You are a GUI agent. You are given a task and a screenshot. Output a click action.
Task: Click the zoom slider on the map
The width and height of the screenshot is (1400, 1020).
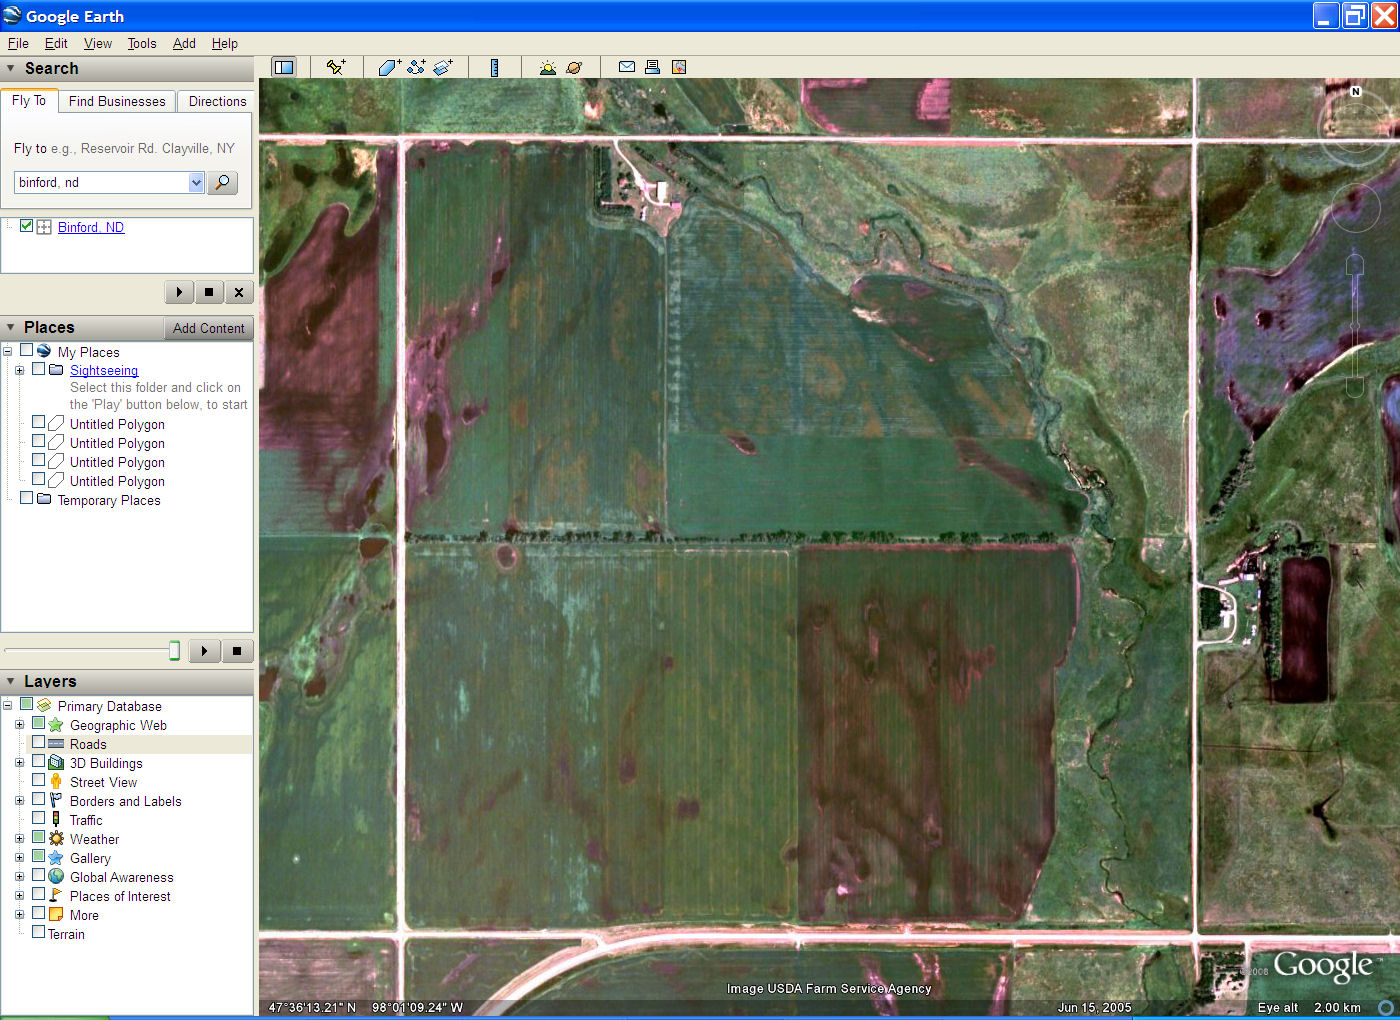click(x=1355, y=325)
